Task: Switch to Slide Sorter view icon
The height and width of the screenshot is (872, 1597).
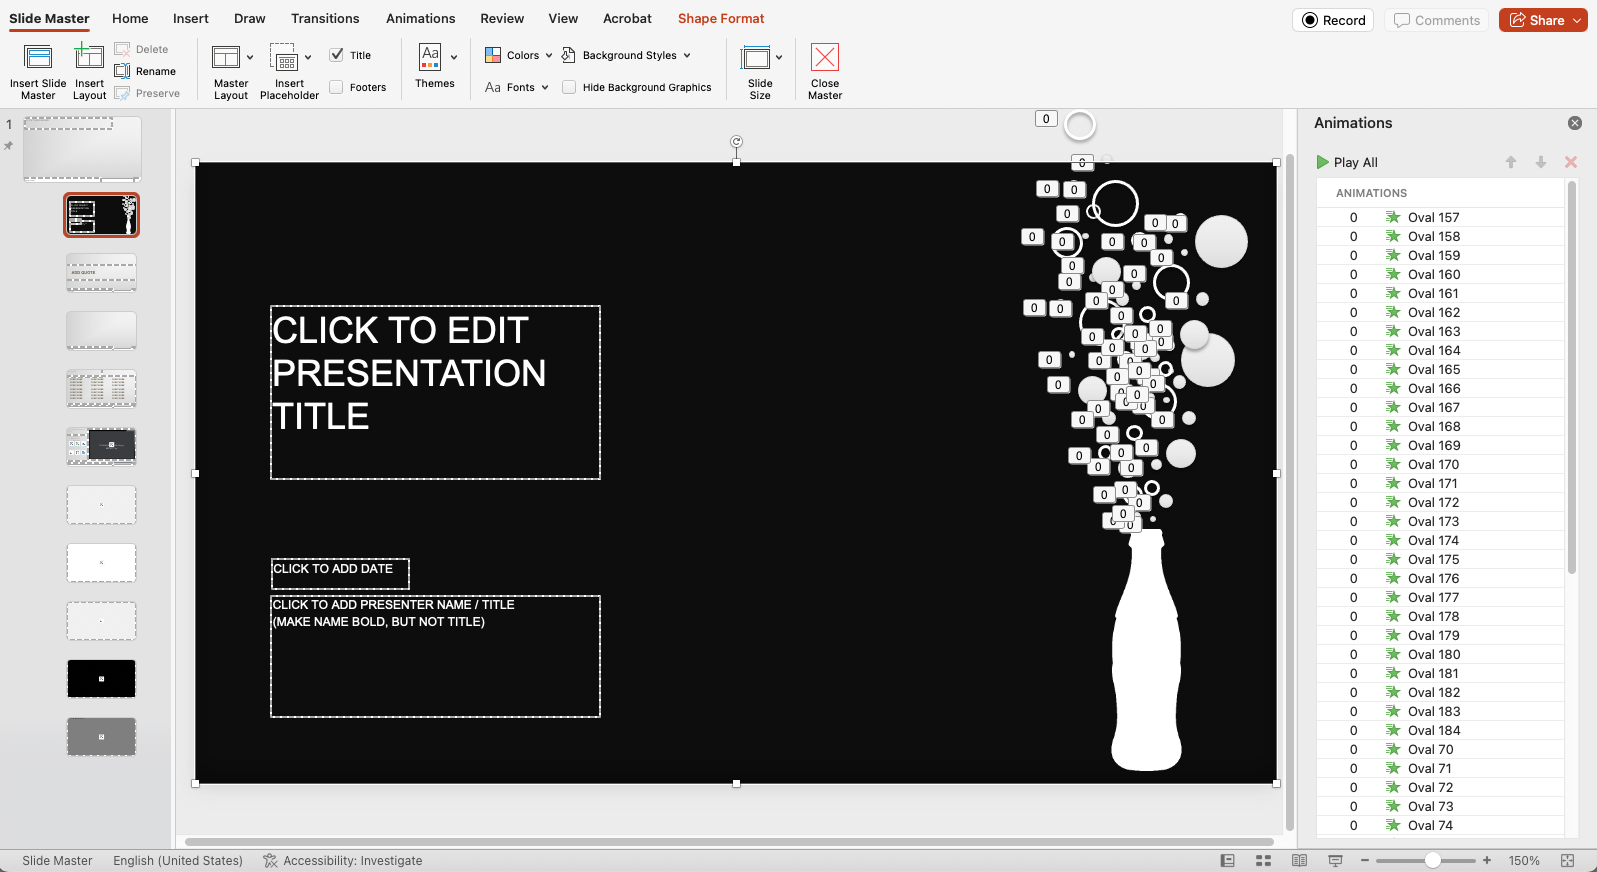Action: coord(1263,860)
